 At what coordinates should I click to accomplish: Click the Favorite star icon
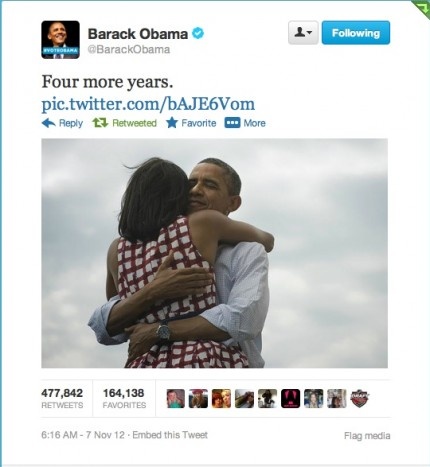pyautogui.click(x=172, y=123)
